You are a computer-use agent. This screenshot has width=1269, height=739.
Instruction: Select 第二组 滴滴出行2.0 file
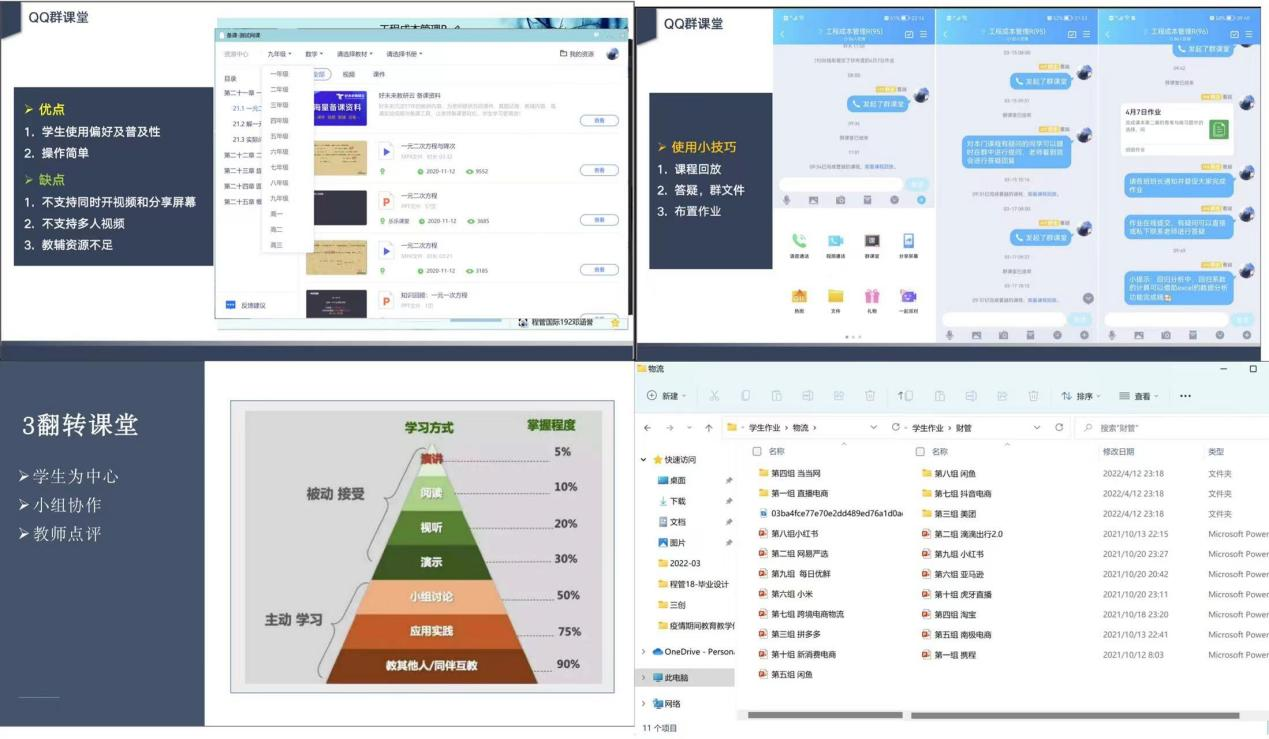tap(960, 534)
